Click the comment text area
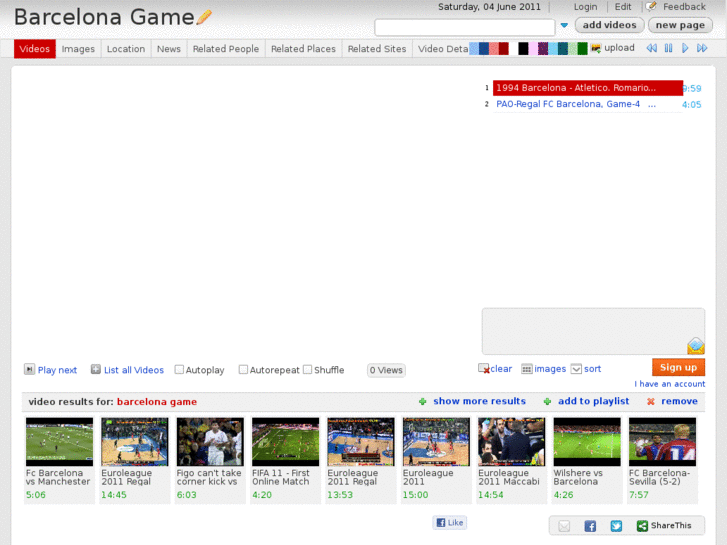This screenshot has height=545, width=727. [x=593, y=331]
